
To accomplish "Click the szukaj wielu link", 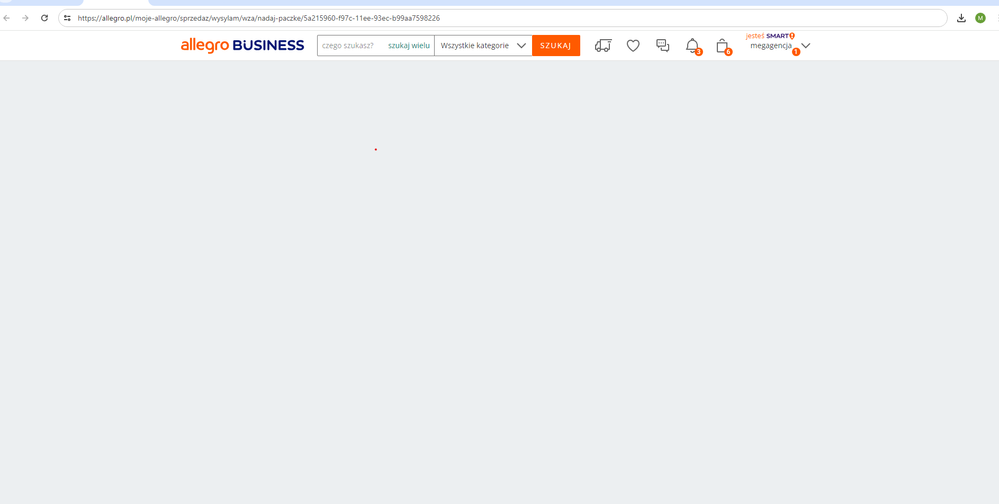I will 409,46.
